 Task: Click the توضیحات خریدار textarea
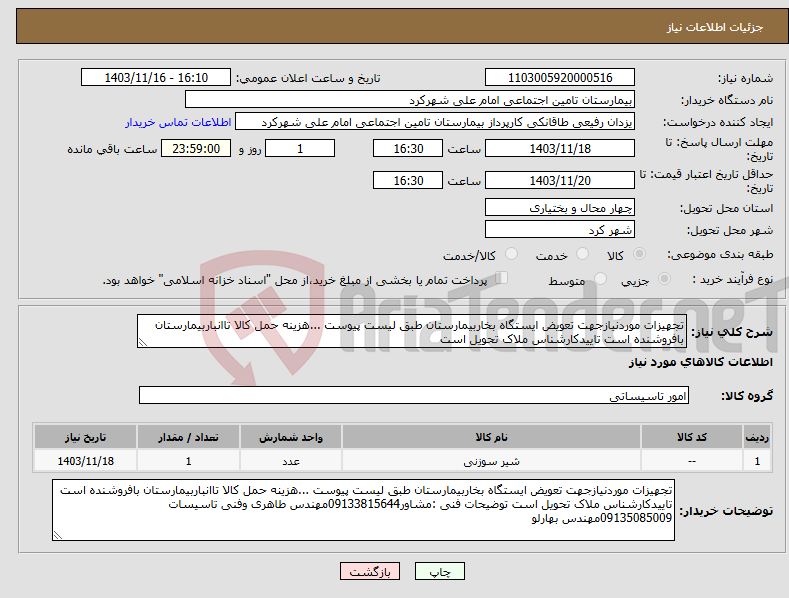point(363,510)
